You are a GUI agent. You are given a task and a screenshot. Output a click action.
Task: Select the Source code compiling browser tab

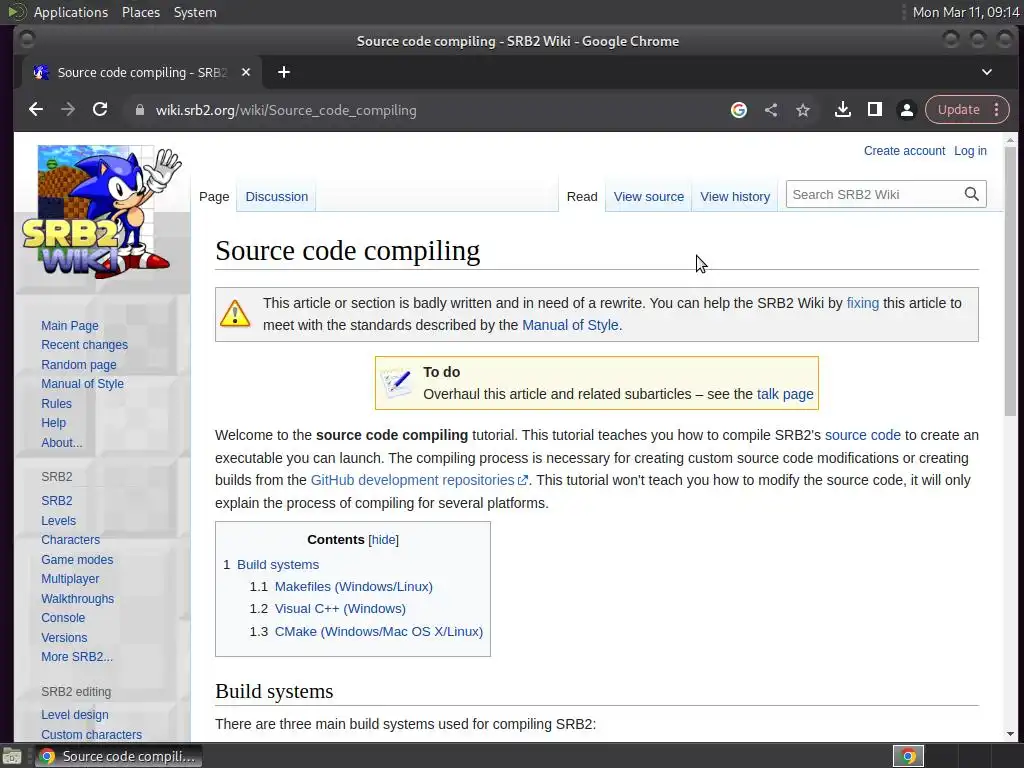[142, 72]
